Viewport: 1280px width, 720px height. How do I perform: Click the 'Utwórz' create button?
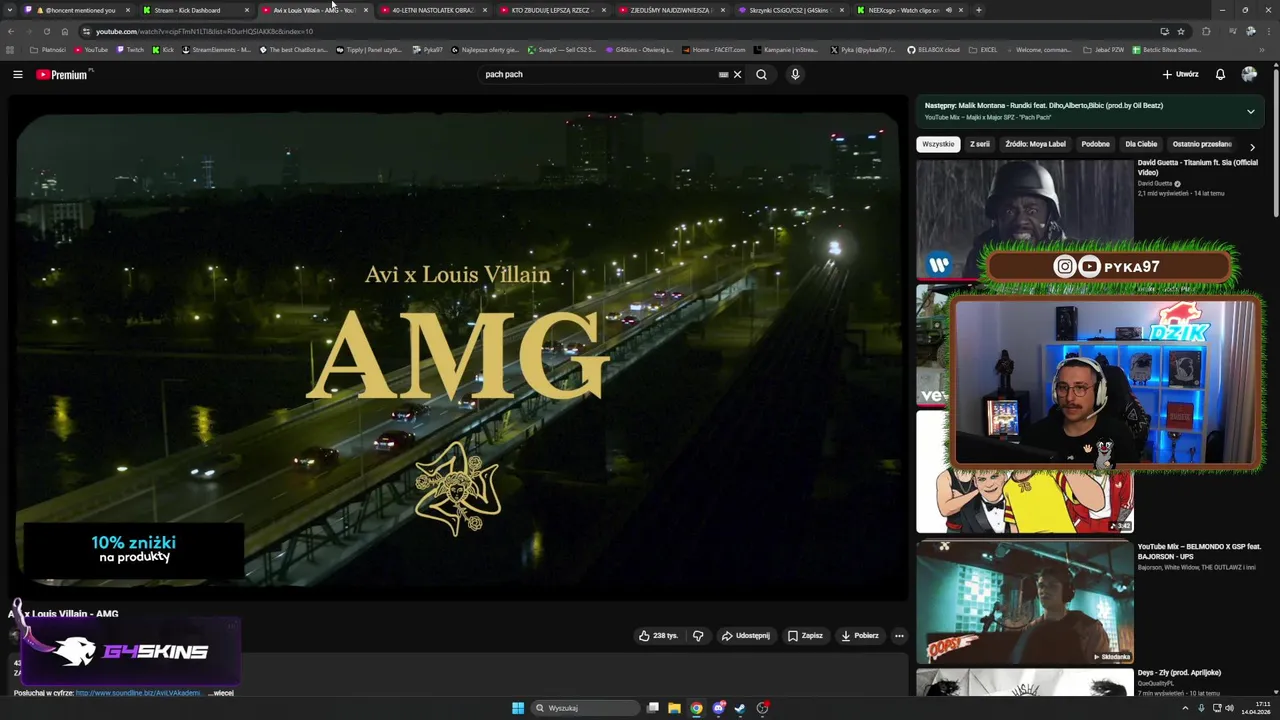[x=1180, y=74]
